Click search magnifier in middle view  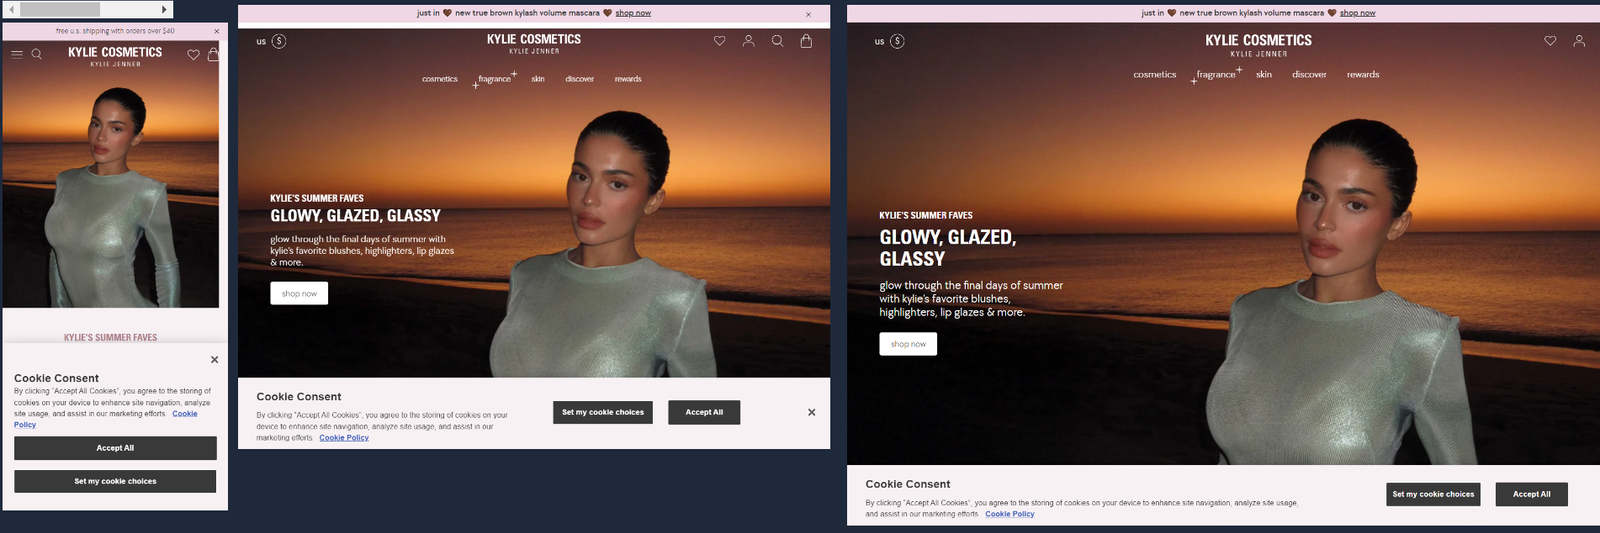pyautogui.click(x=777, y=41)
